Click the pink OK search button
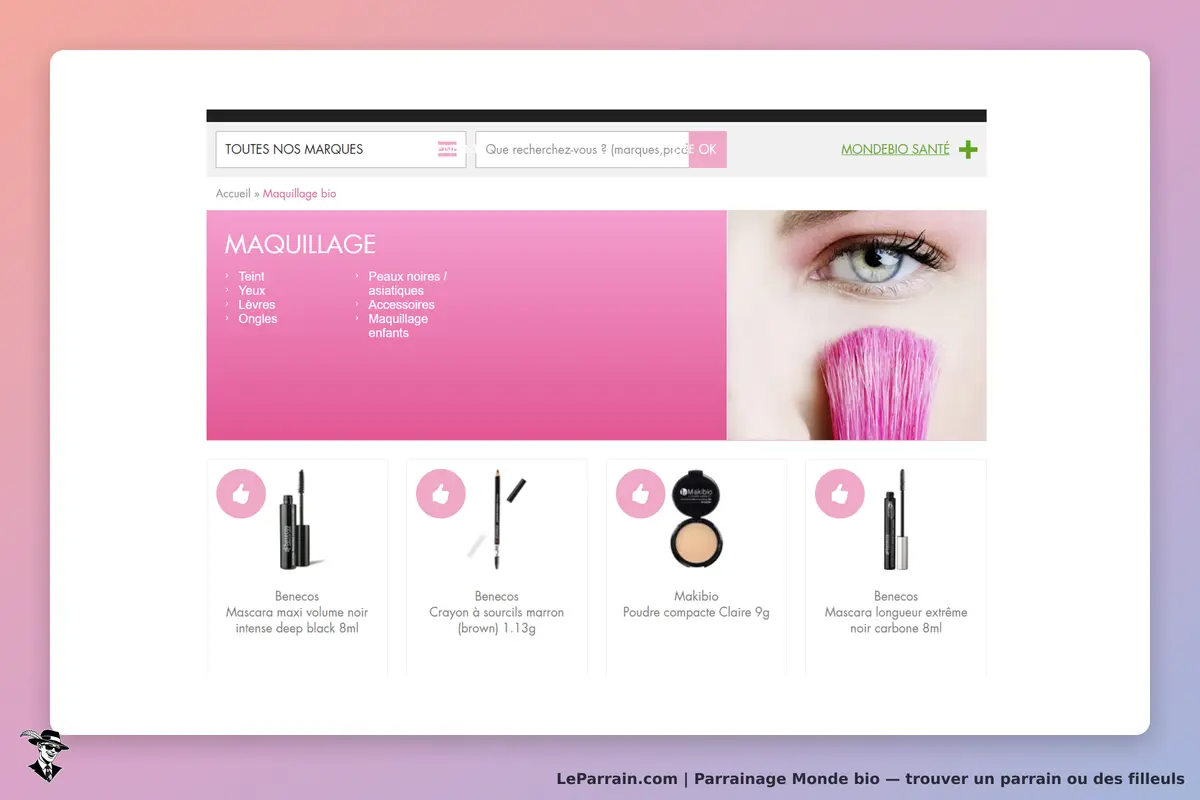This screenshot has height=800, width=1200. pos(707,150)
